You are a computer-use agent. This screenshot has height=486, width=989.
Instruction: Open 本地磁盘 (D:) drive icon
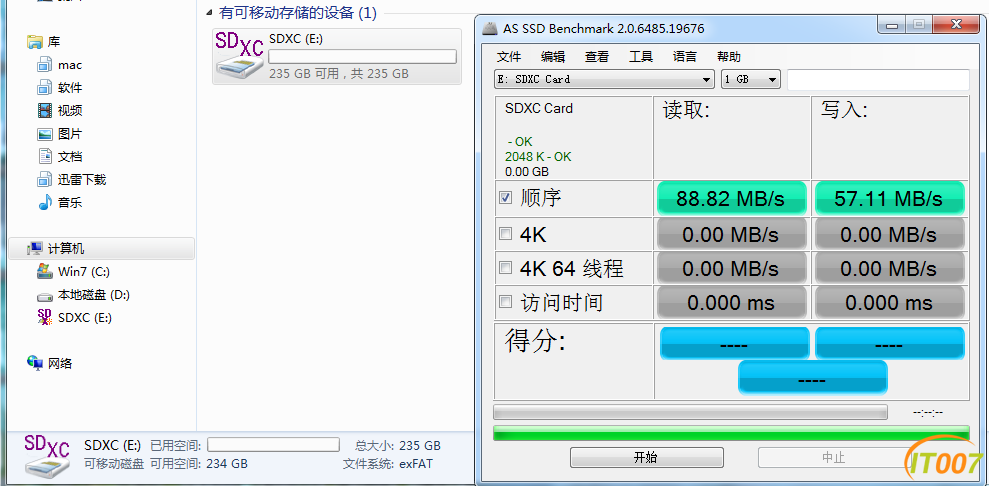44,295
